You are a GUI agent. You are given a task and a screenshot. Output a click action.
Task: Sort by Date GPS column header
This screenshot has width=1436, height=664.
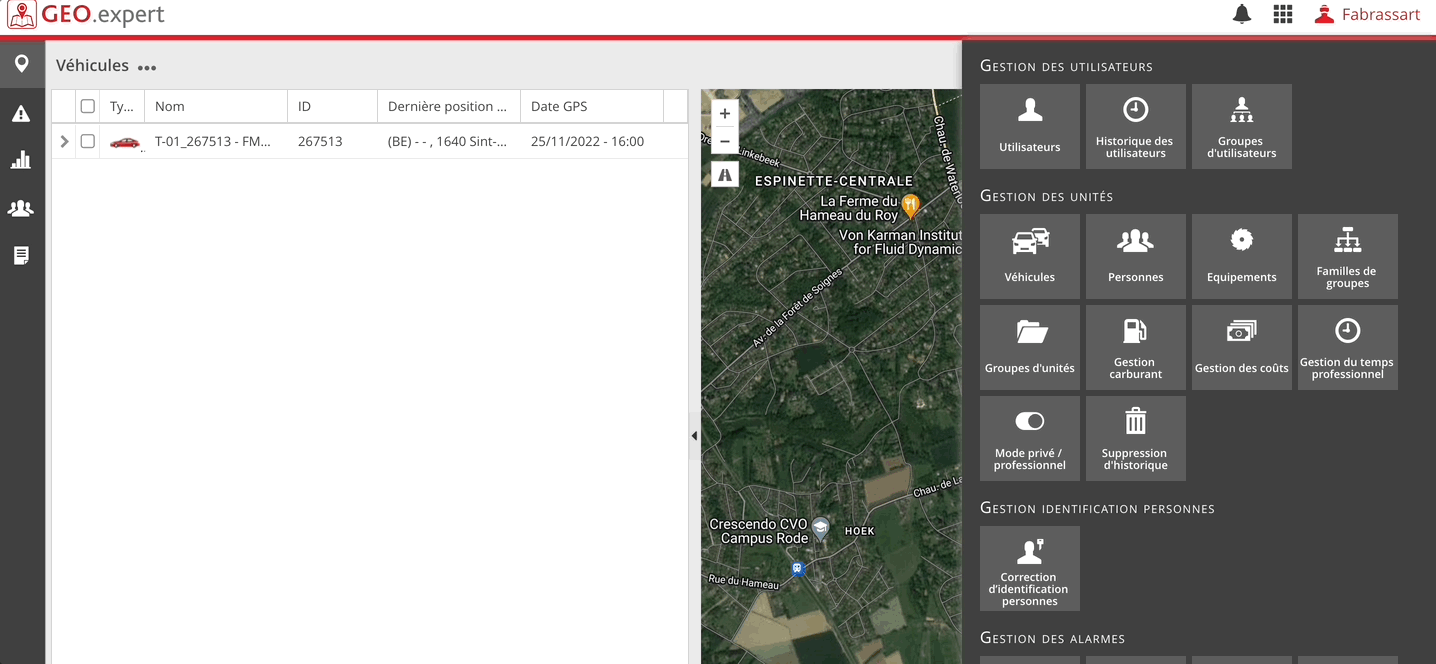click(x=592, y=106)
